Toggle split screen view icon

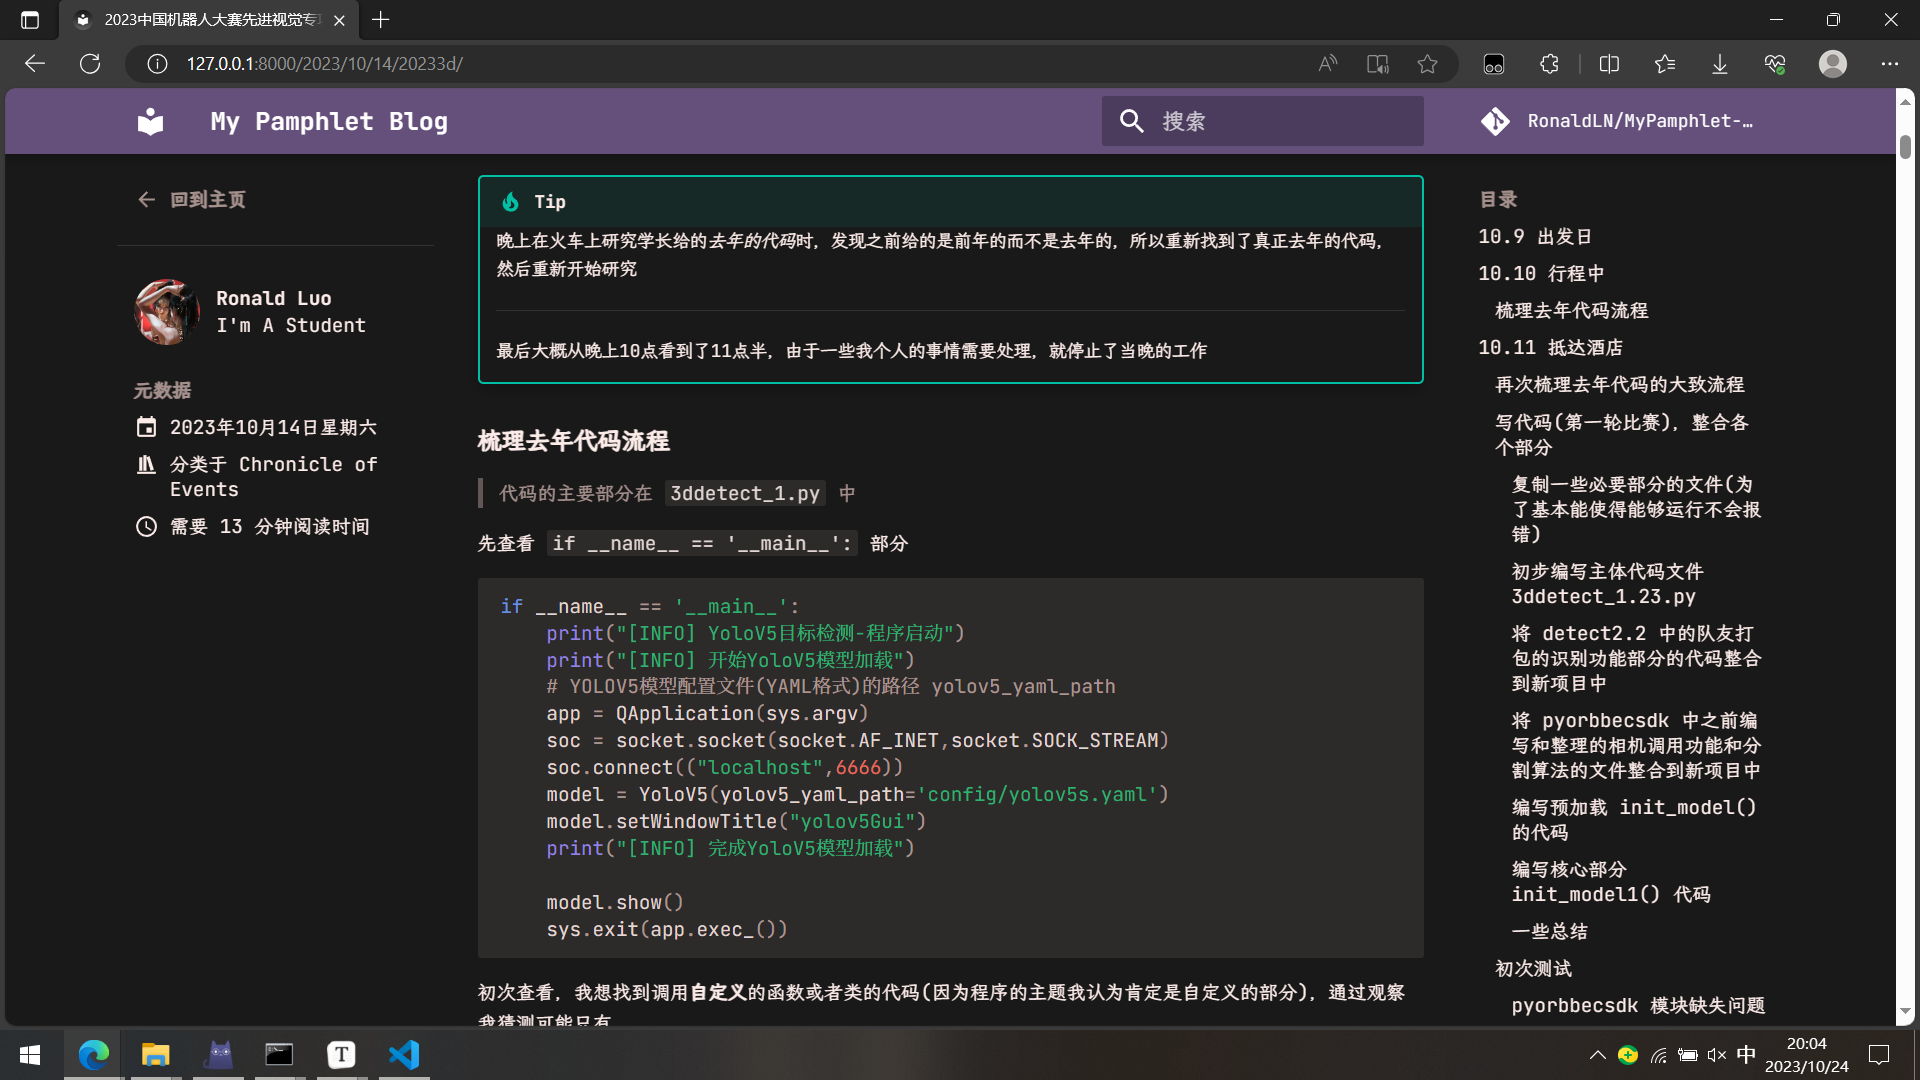(1609, 64)
